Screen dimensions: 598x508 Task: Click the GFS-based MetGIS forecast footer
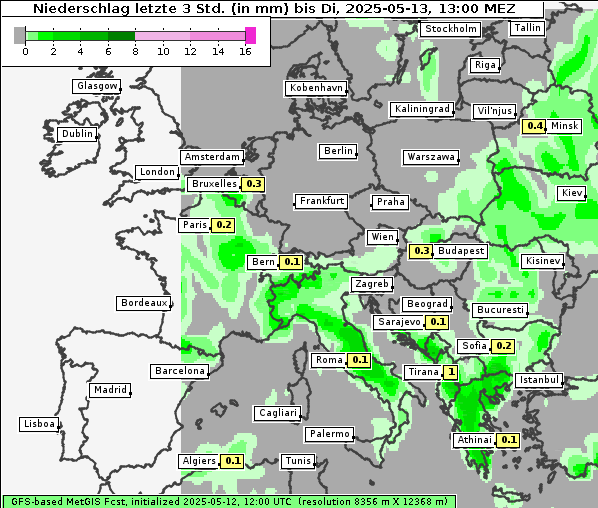(x=230, y=502)
